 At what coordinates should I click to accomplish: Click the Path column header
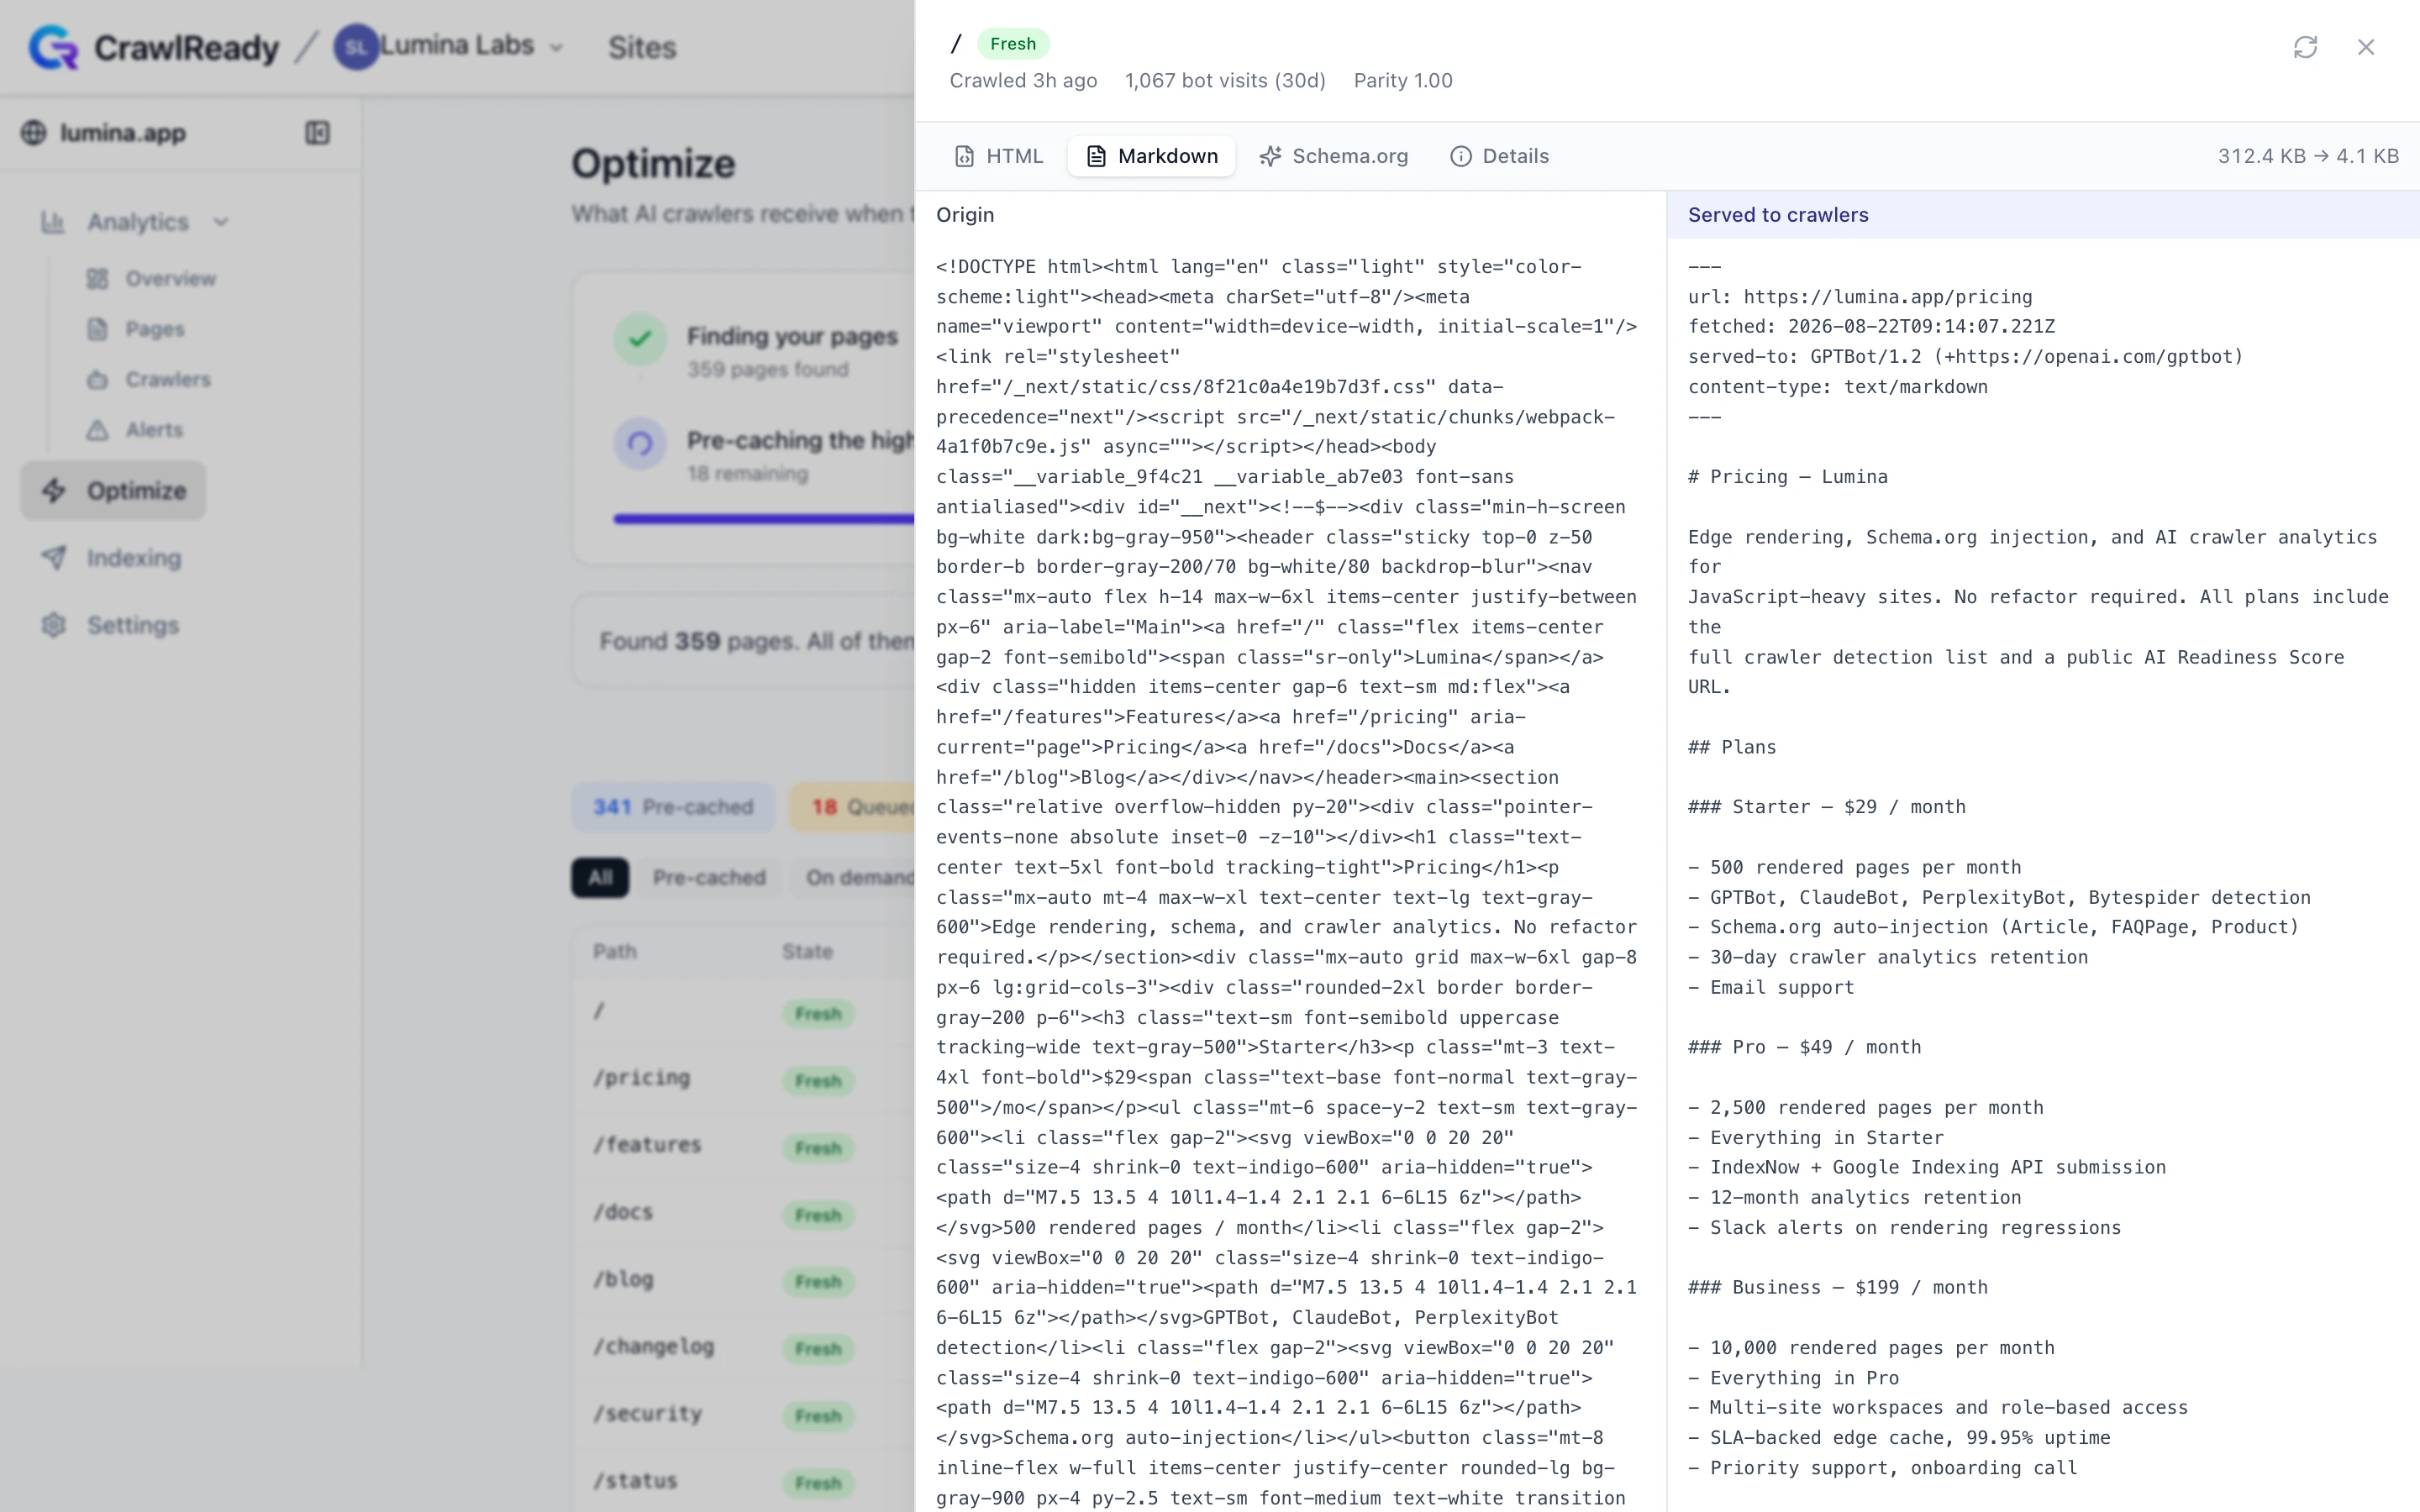click(x=614, y=951)
